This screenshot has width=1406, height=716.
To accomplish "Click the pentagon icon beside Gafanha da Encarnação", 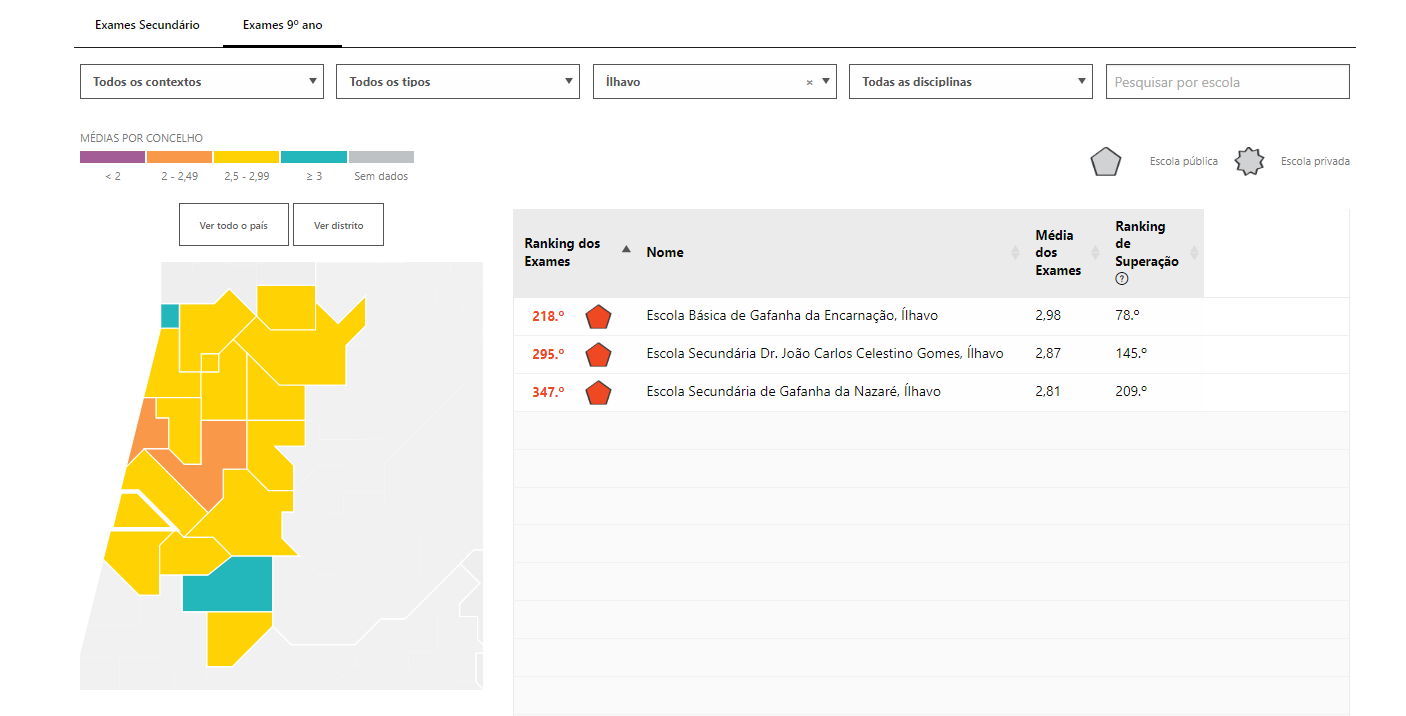I will point(598,317).
